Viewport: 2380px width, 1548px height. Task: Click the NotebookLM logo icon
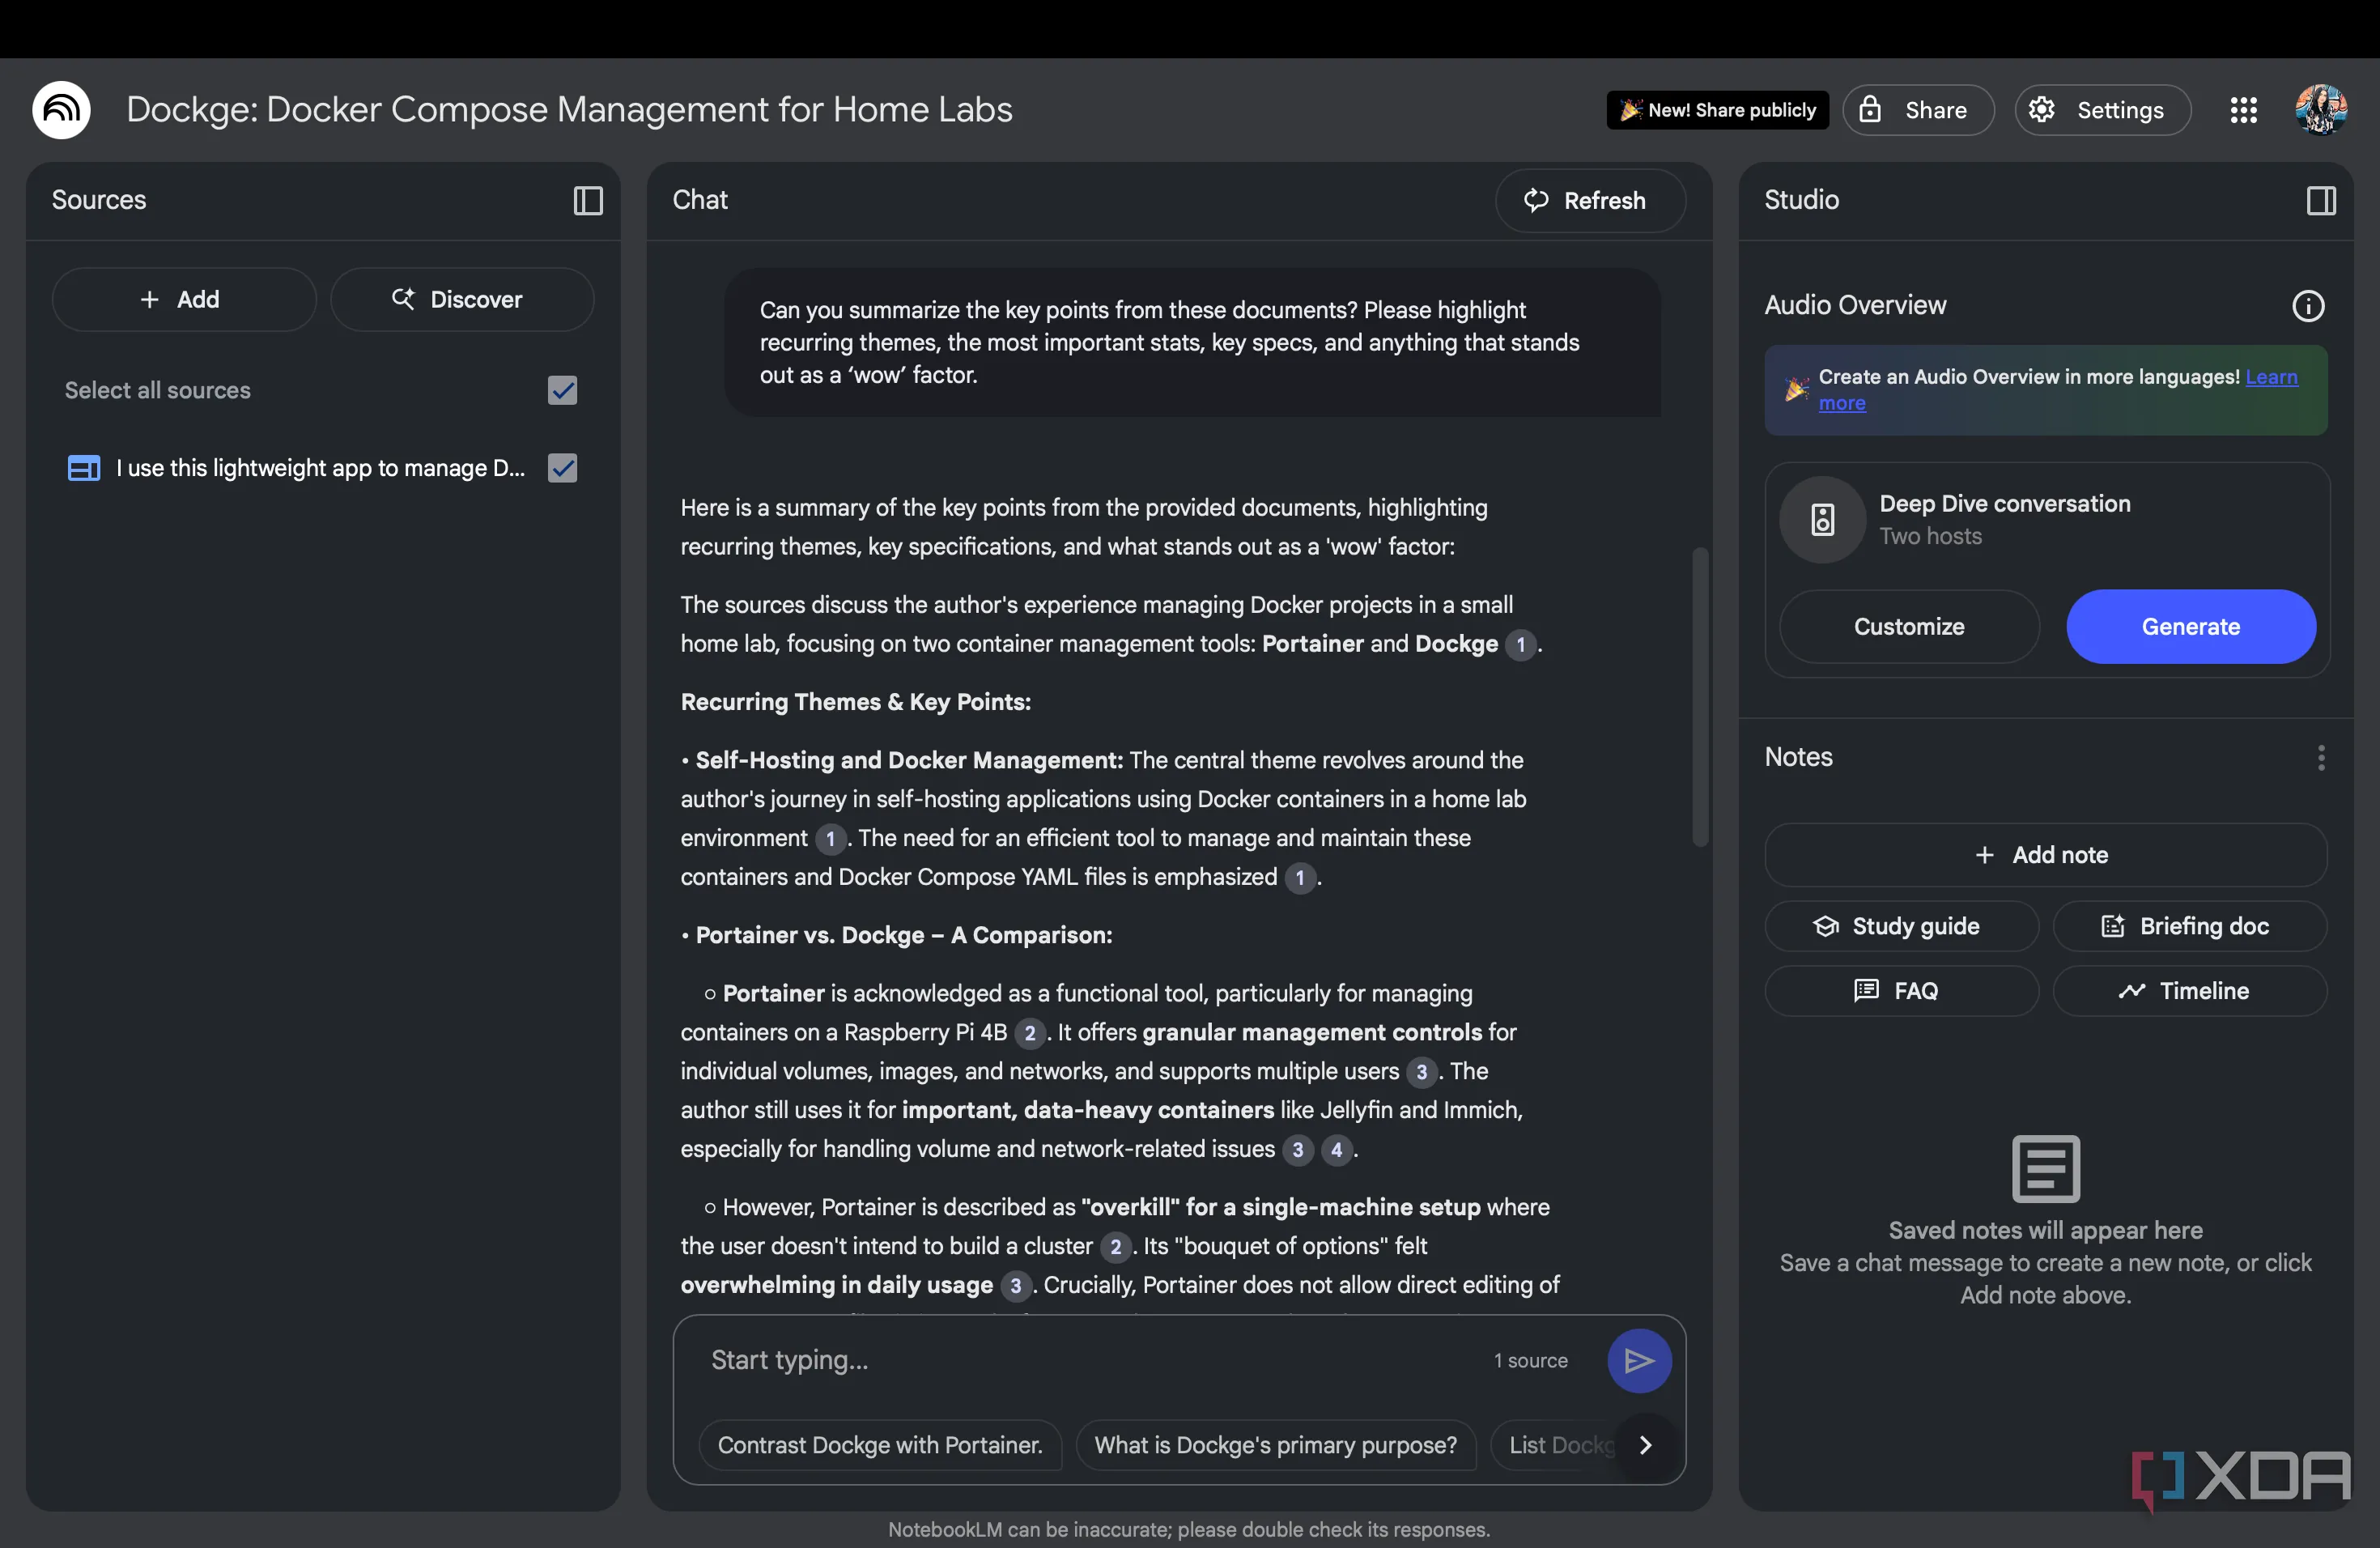pos(61,110)
